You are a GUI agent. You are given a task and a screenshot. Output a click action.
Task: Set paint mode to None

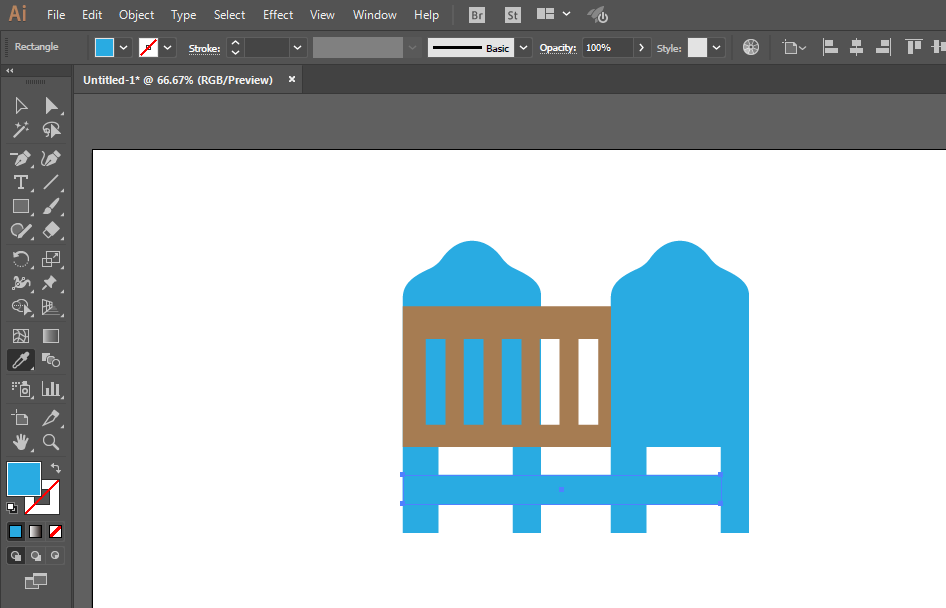[x=56, y=531]
